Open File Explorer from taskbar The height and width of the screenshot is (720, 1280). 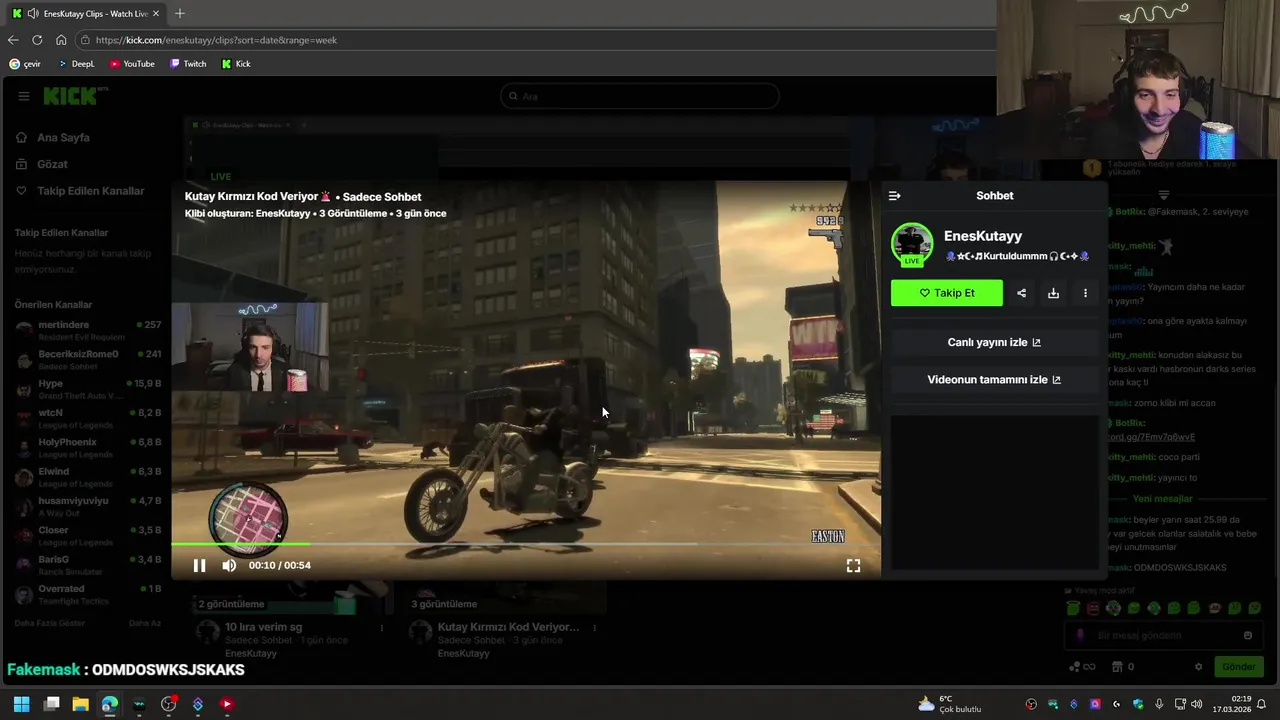click(x=80, y=704)
